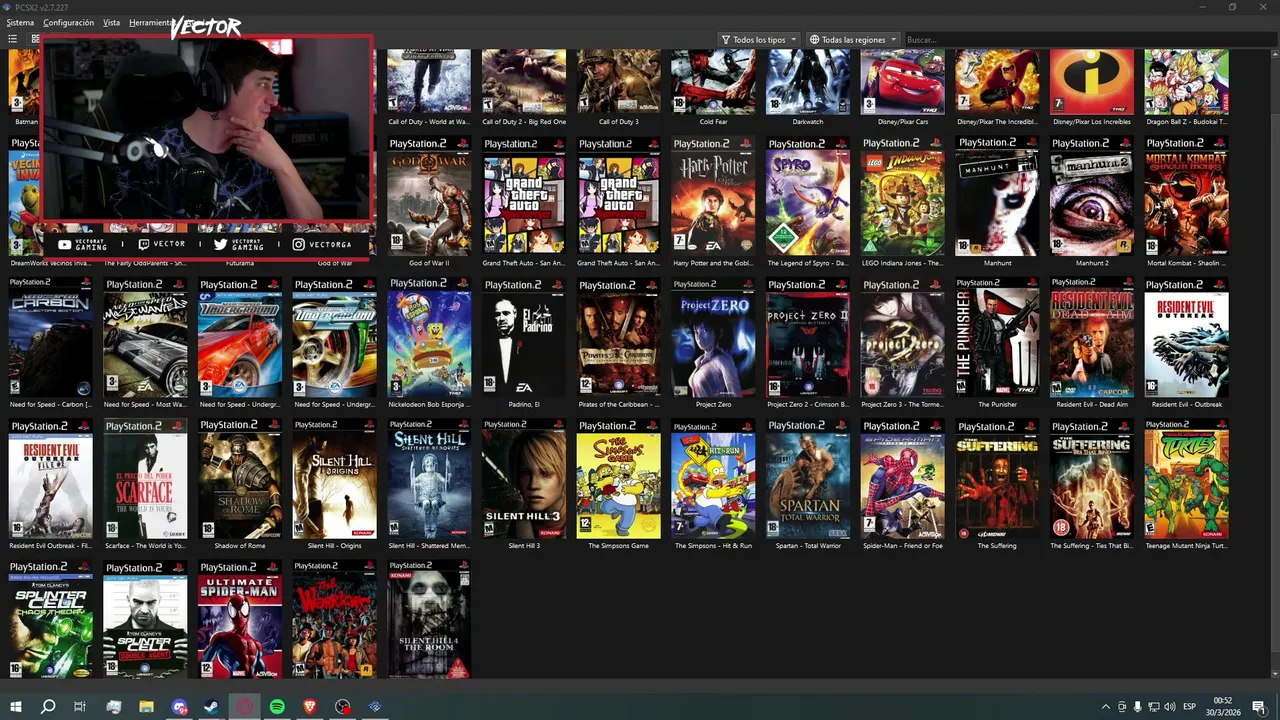Image resolution: width=1280 pixels, height=720 pixels.
Task: Select the Need for Speed Carbon cover
Action: tap(50, 337)
